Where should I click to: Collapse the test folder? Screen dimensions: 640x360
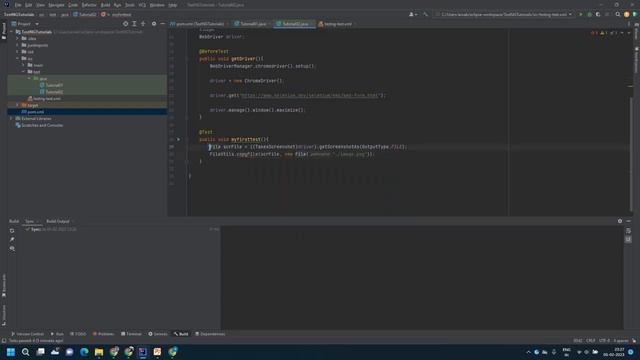pyautogui.click(x=24, y=72)
